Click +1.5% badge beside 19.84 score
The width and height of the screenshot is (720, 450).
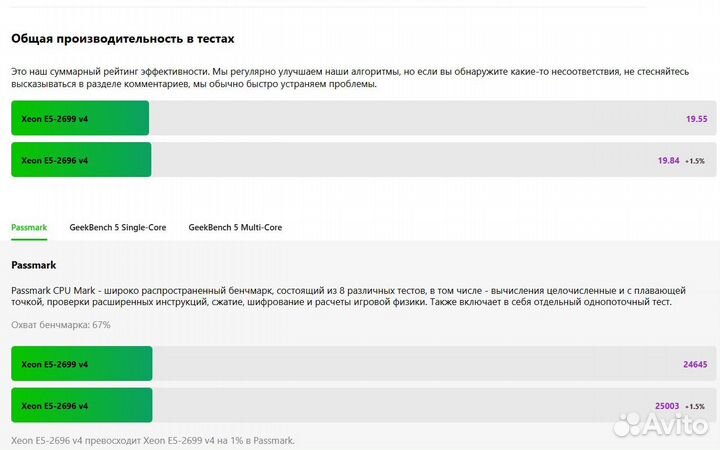coord(695,160)
